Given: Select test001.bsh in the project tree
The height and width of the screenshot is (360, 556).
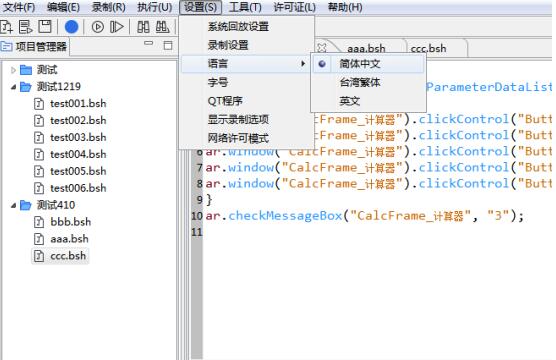Looking at the screenshot, I should [x=78, y=104].
